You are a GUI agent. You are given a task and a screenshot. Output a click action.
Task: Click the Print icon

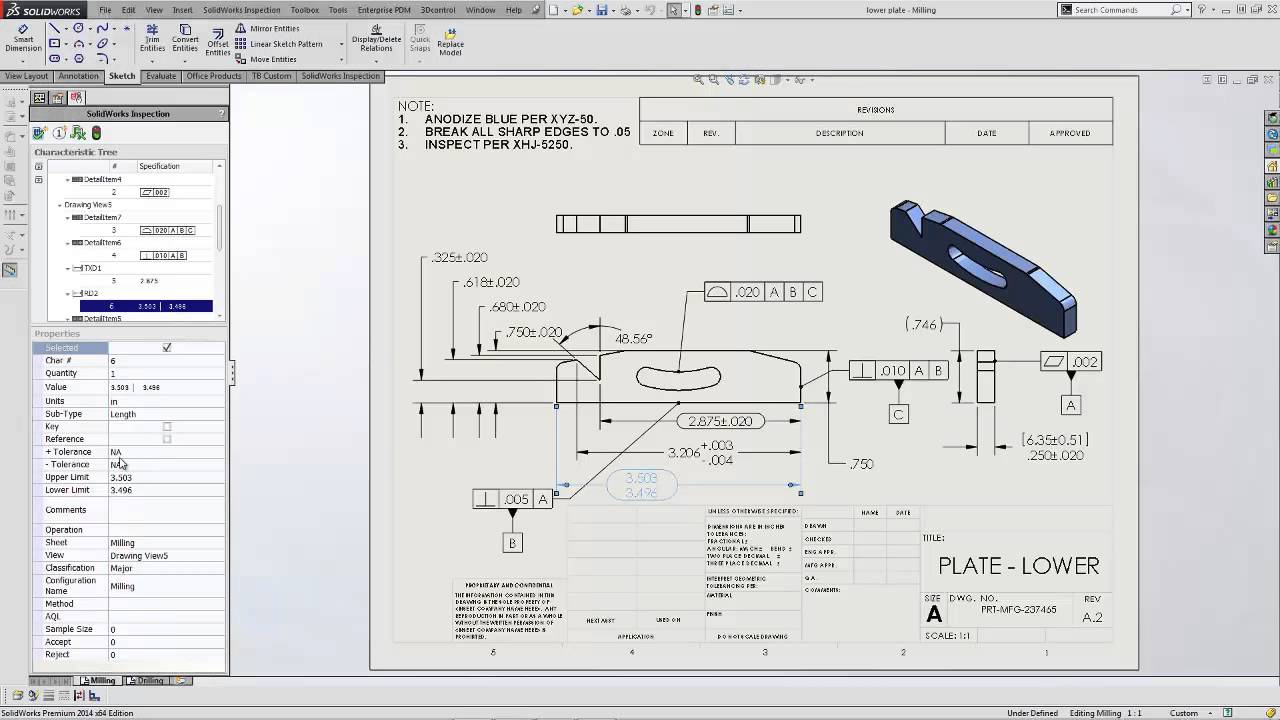[x=625, y=10]
